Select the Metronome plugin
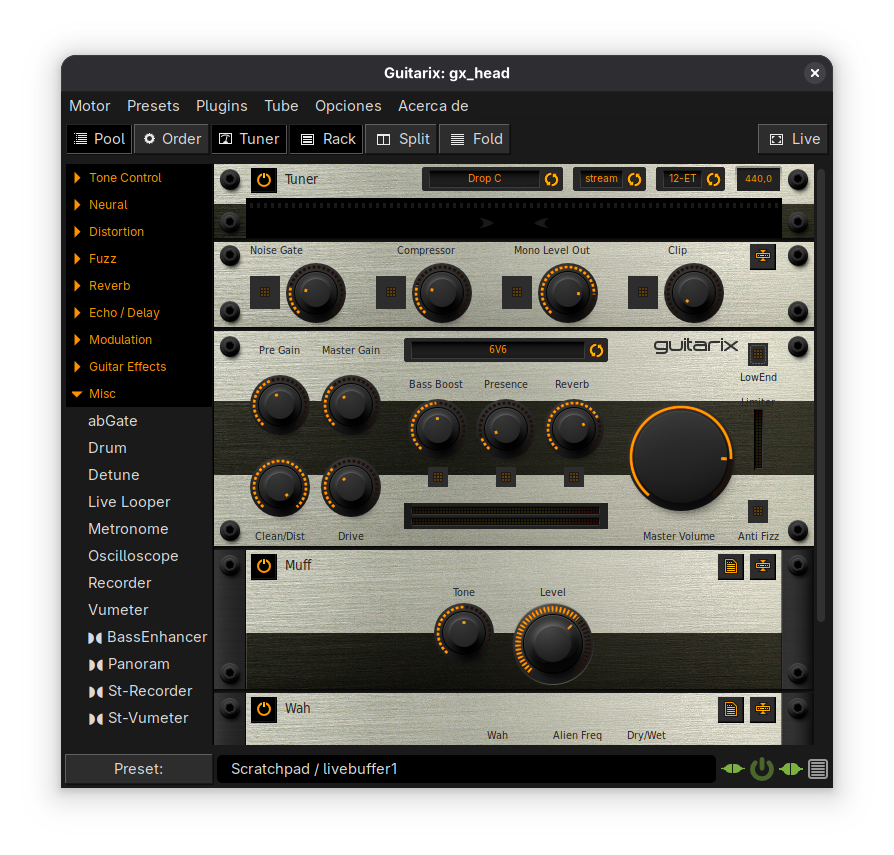This screenshot has height=855, width=894. click(x=128, y=529)
